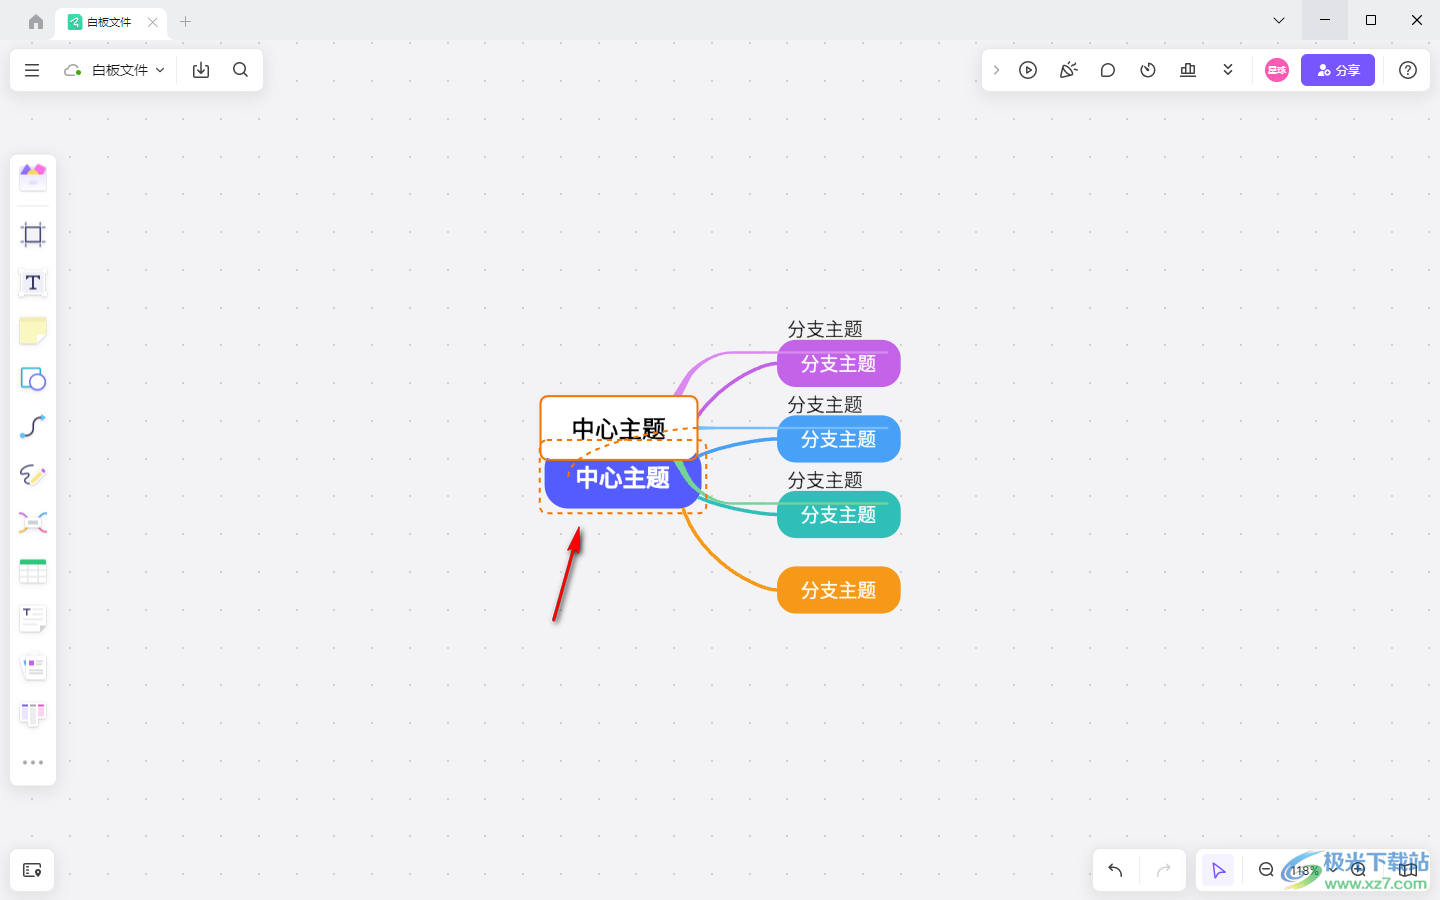This screenshot has height=900, width=1440.
Task: Close the 白板文件 tab
Action: (x=152, y=22)
